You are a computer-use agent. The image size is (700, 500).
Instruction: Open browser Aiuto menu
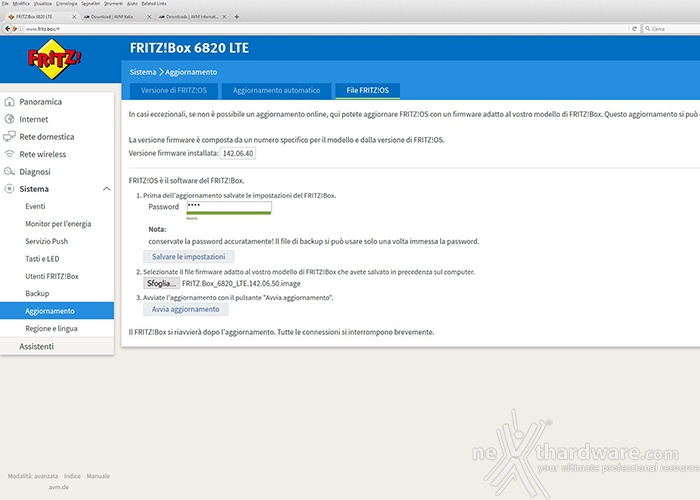(132, 4)
